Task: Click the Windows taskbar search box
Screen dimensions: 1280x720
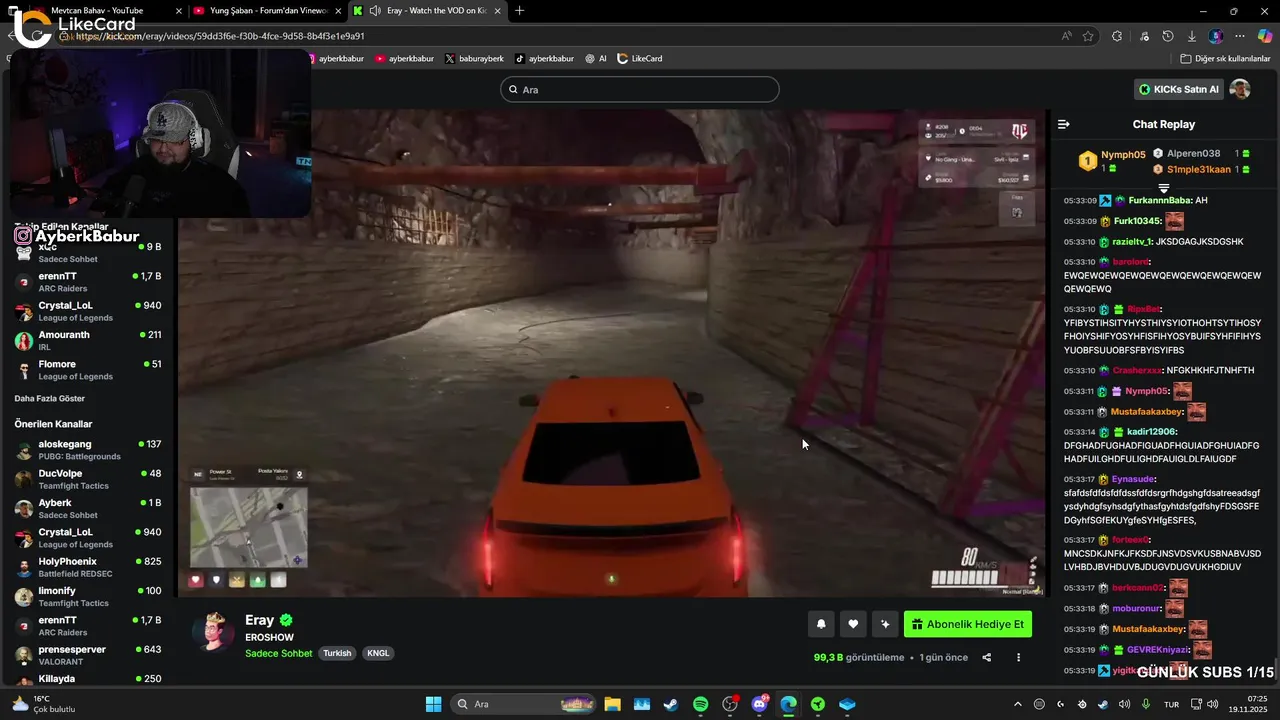Action: [524, 704]
